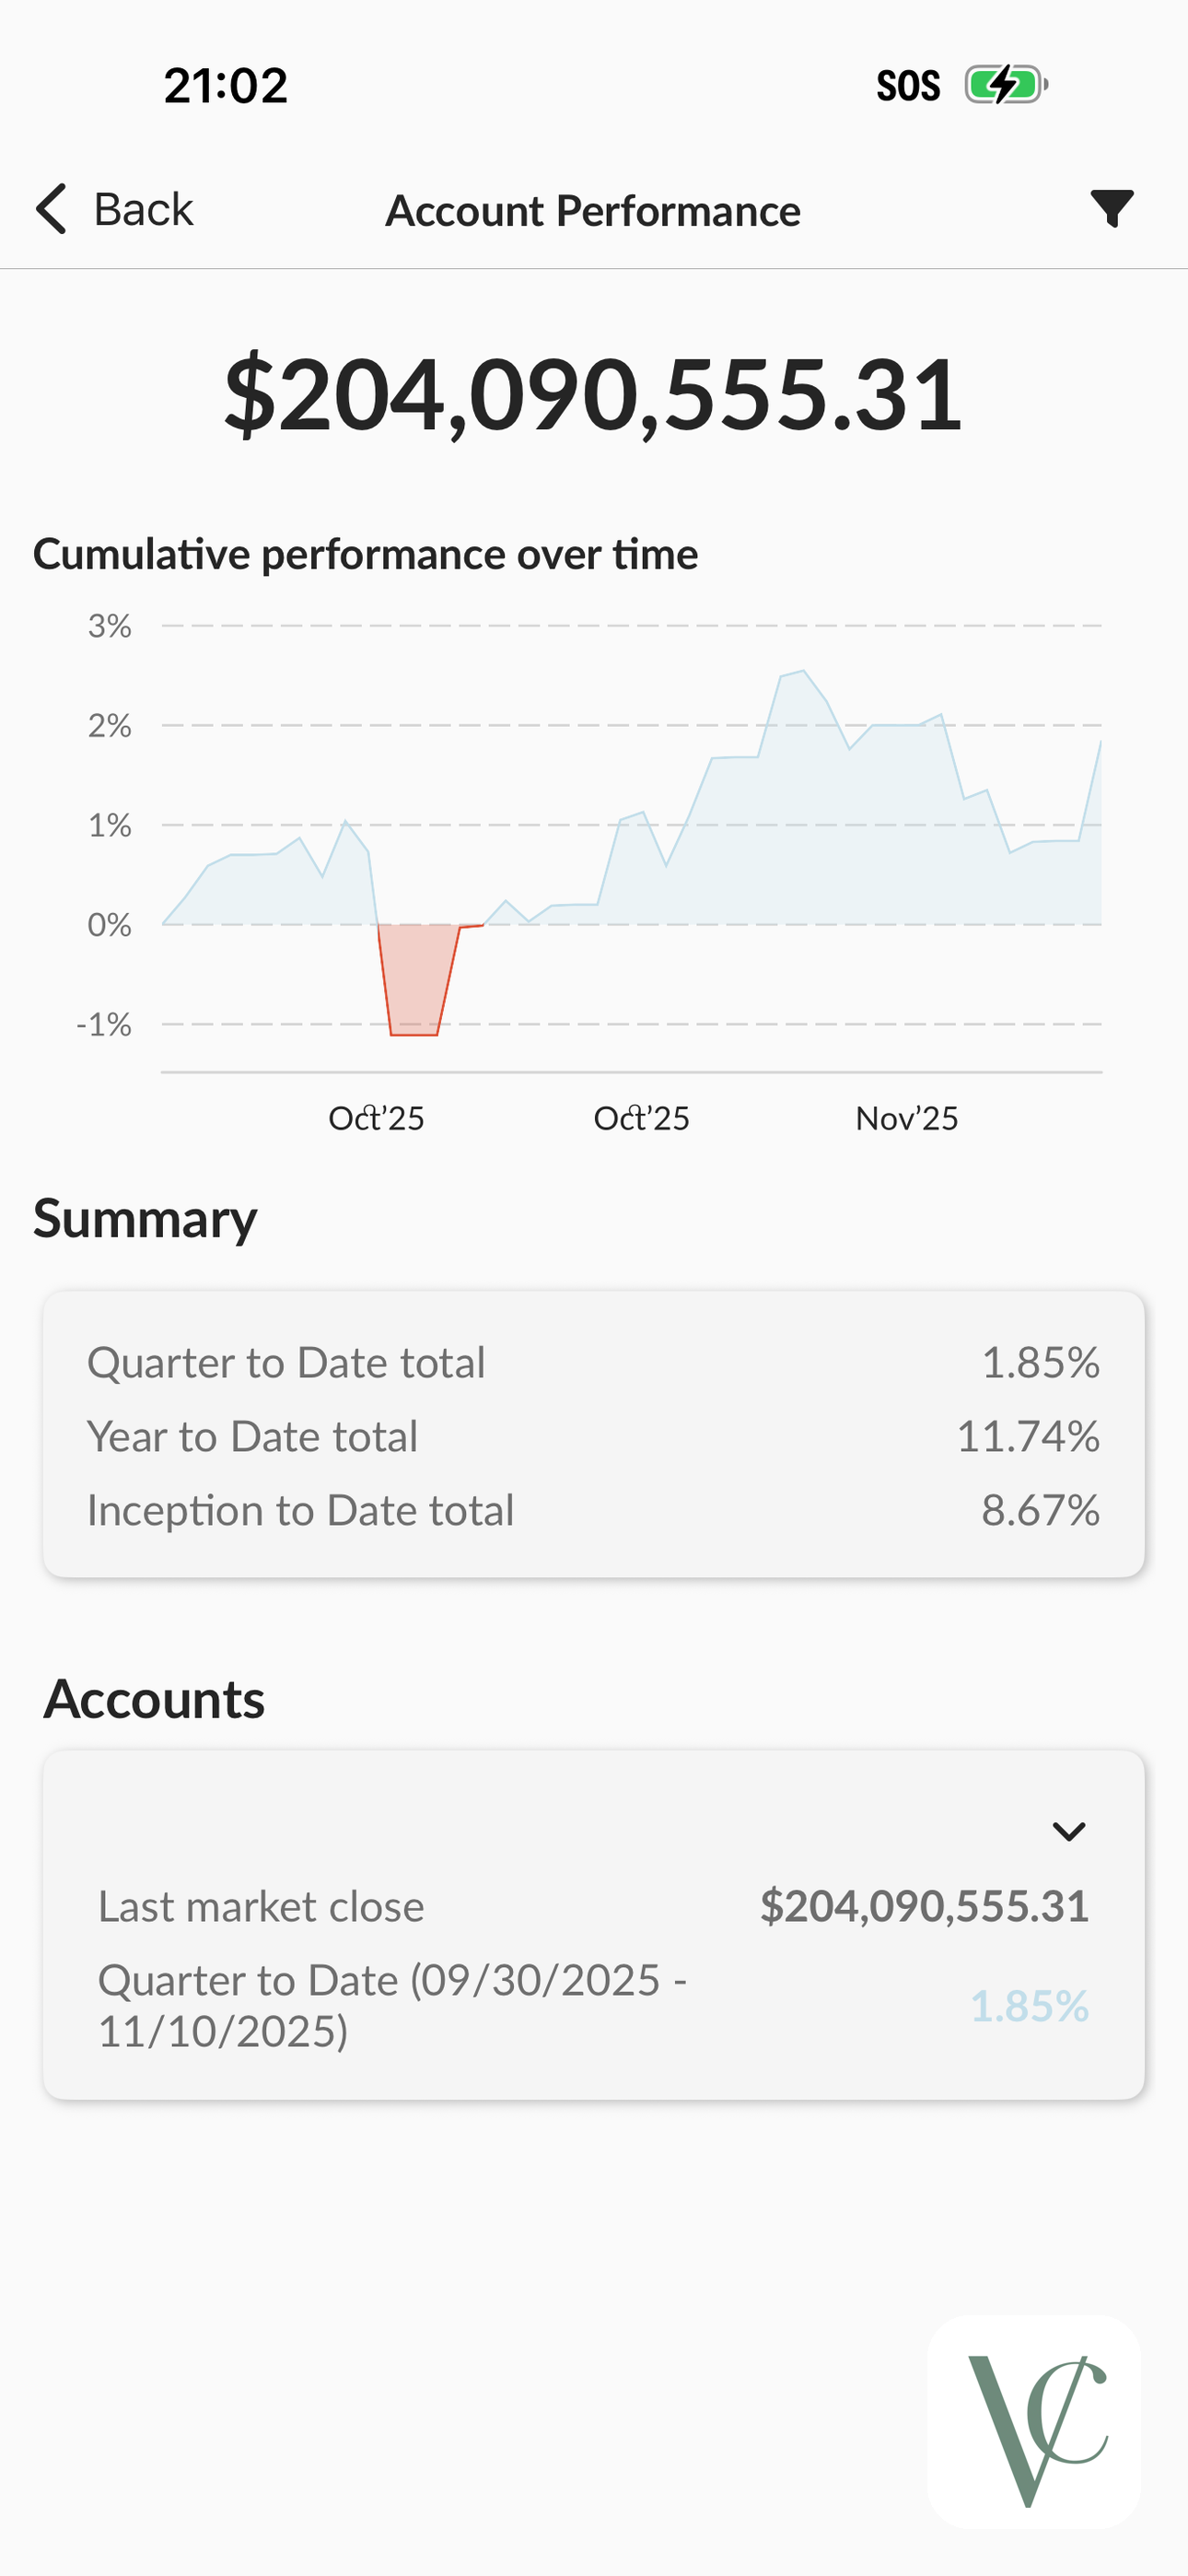Screen dimensions: 1188x2576
Task: Select Year to Date total row
Action: pos(593,1437)
